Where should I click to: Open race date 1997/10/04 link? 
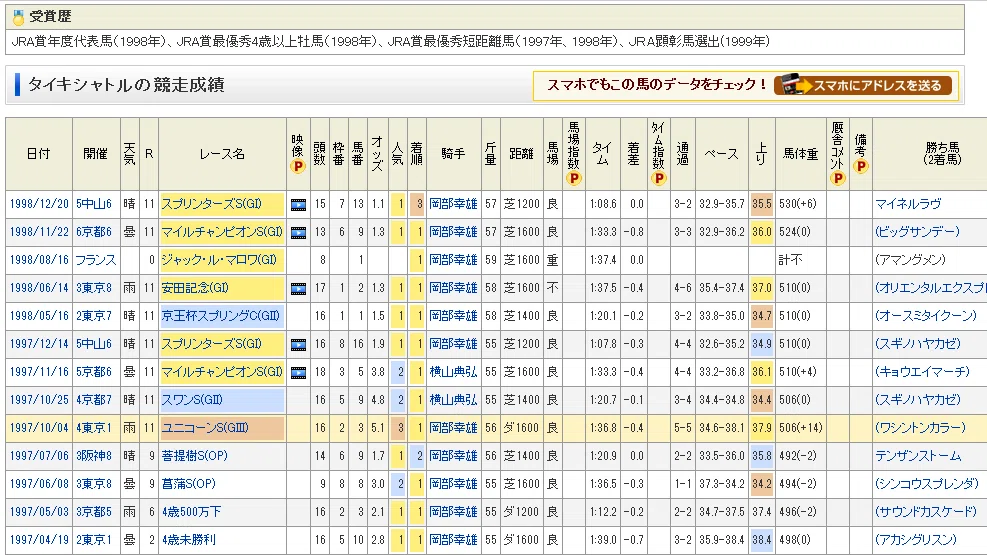pyautogui.click(x=39, y=428)
